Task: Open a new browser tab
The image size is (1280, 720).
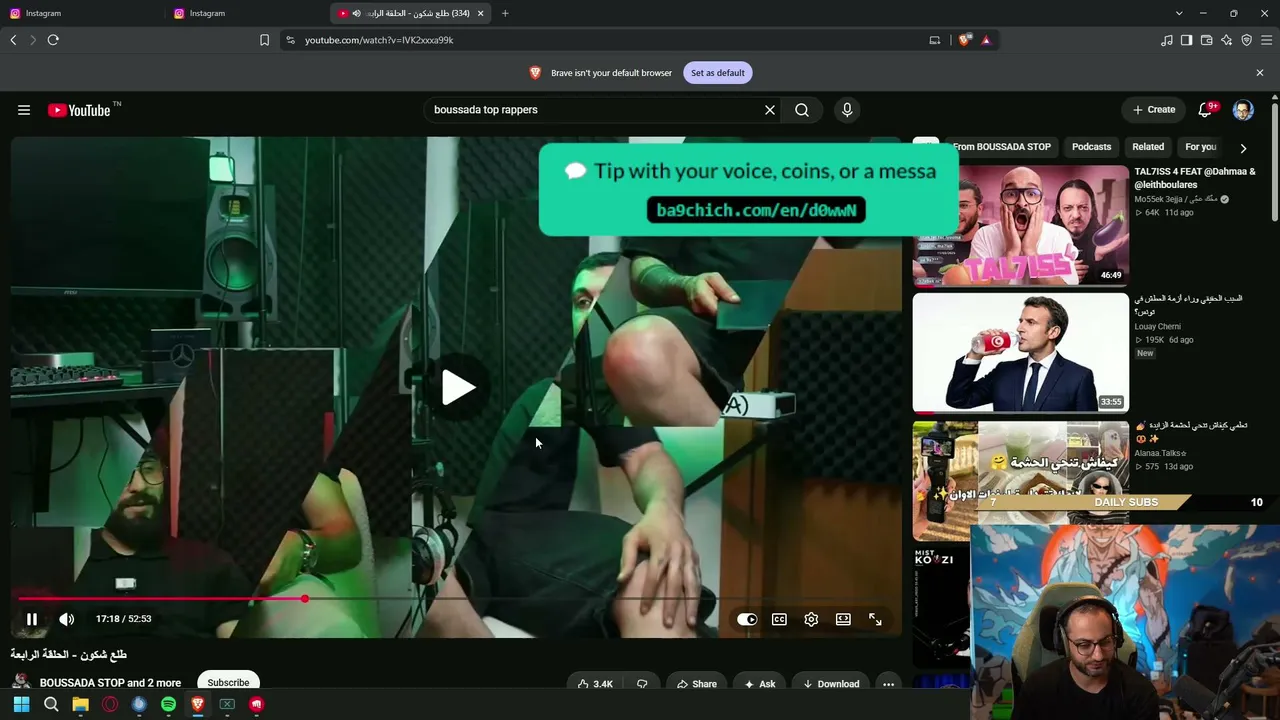Action: coord(505,13)
